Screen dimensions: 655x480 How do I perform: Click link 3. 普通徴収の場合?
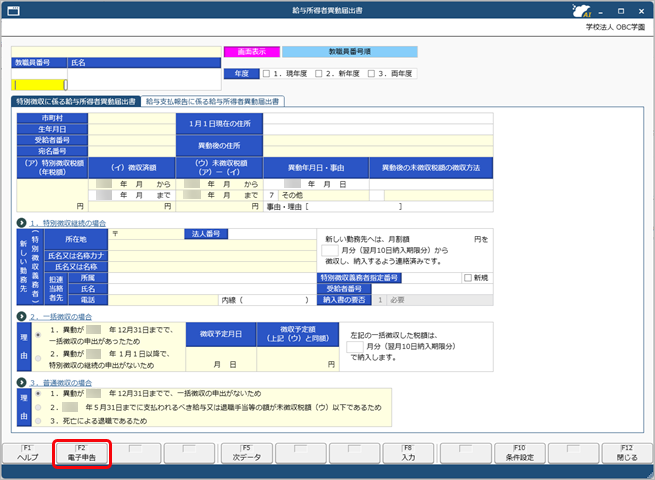point(61,382)
